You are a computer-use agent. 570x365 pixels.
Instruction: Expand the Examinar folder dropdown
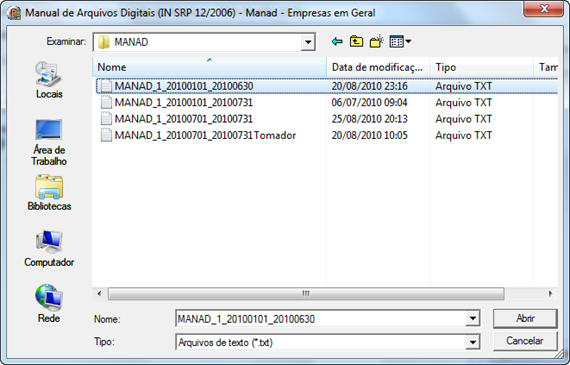coord(308,42)
